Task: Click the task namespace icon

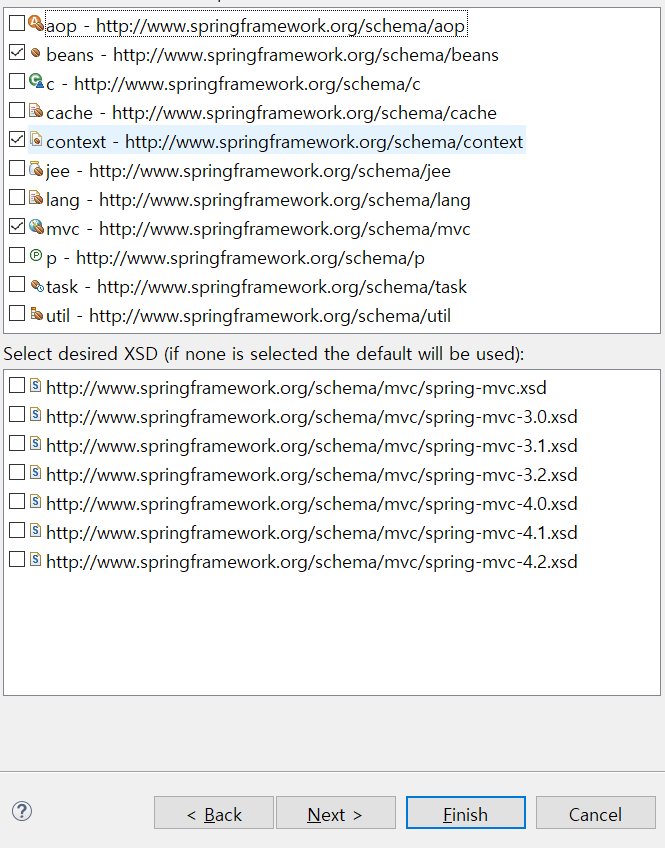Action: pos(37,286)
